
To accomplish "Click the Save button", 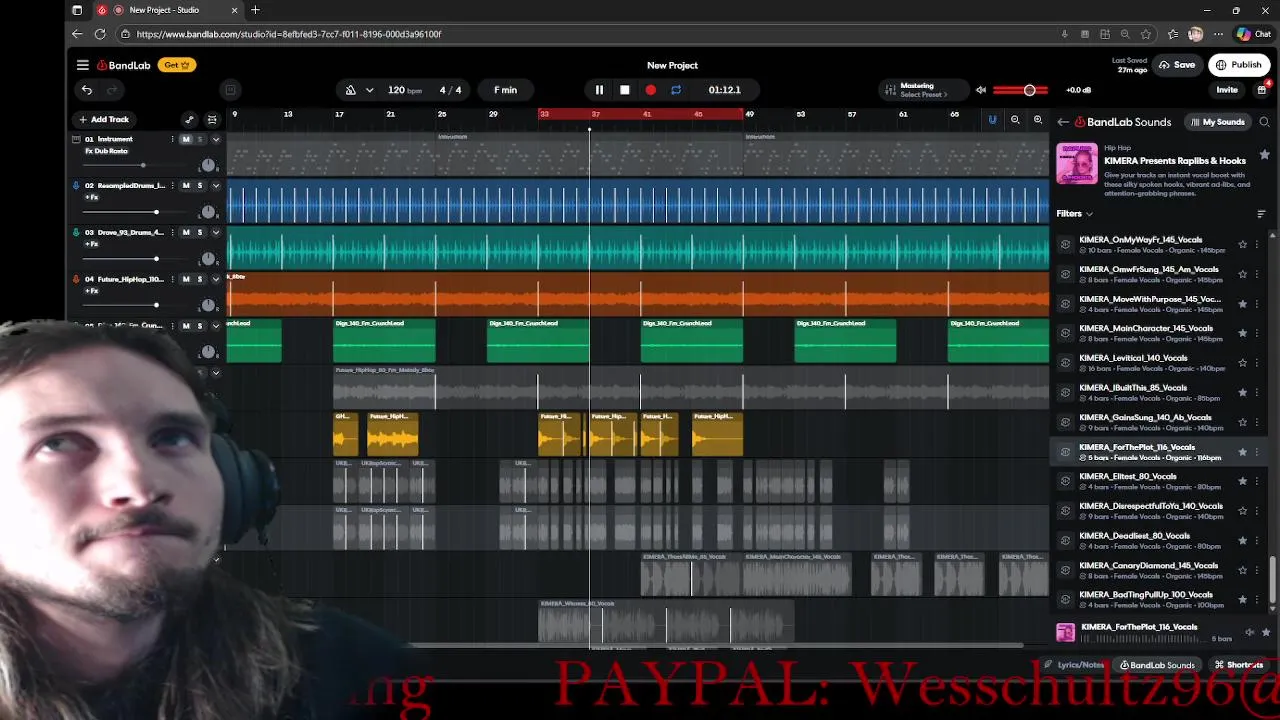I will click(x=1177, y=65).
